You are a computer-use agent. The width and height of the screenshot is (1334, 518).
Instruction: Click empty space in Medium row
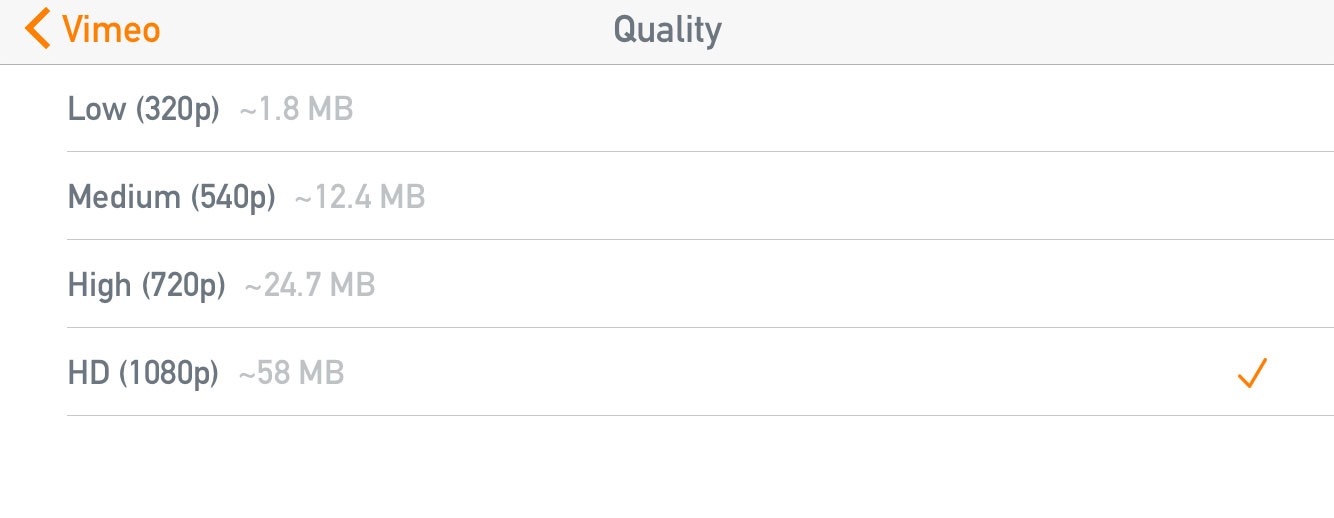[x=850, y=196]
